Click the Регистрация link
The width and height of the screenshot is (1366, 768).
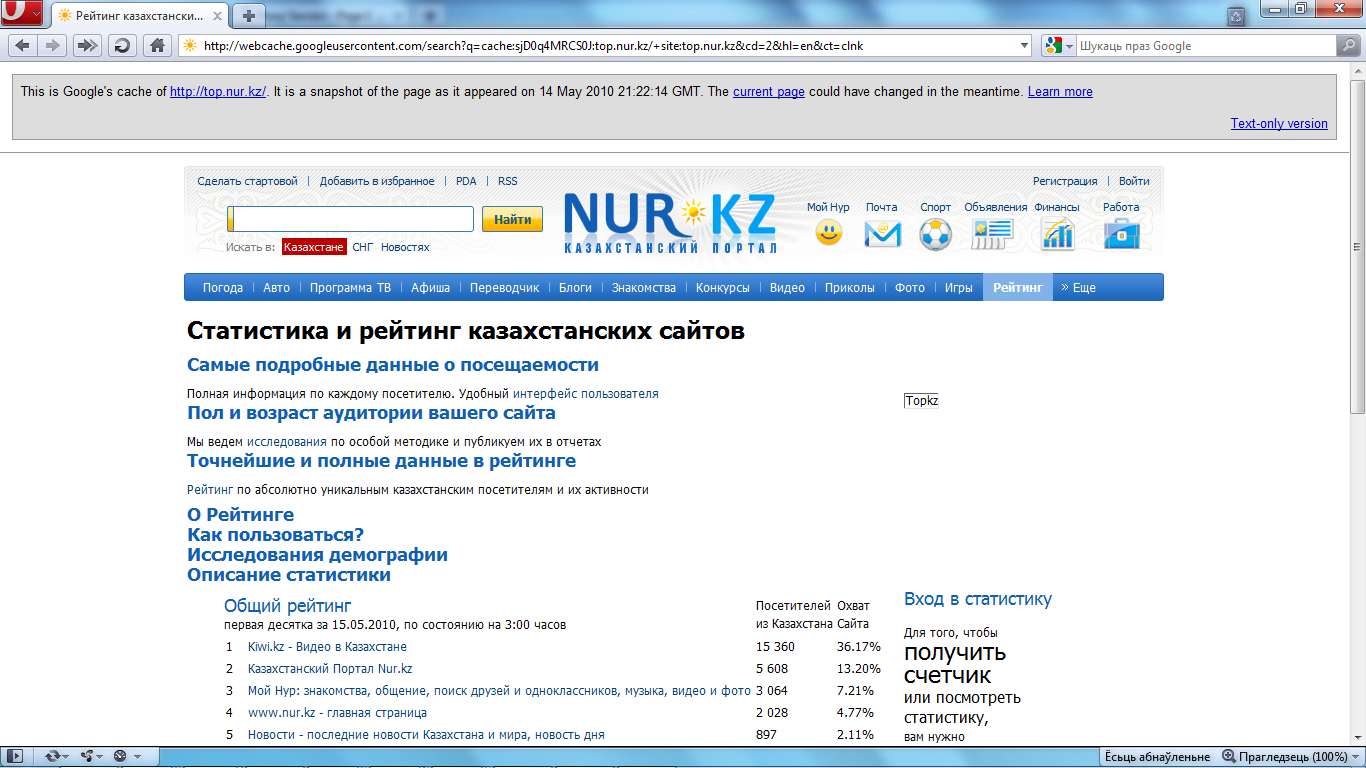tap(1065, 182)
